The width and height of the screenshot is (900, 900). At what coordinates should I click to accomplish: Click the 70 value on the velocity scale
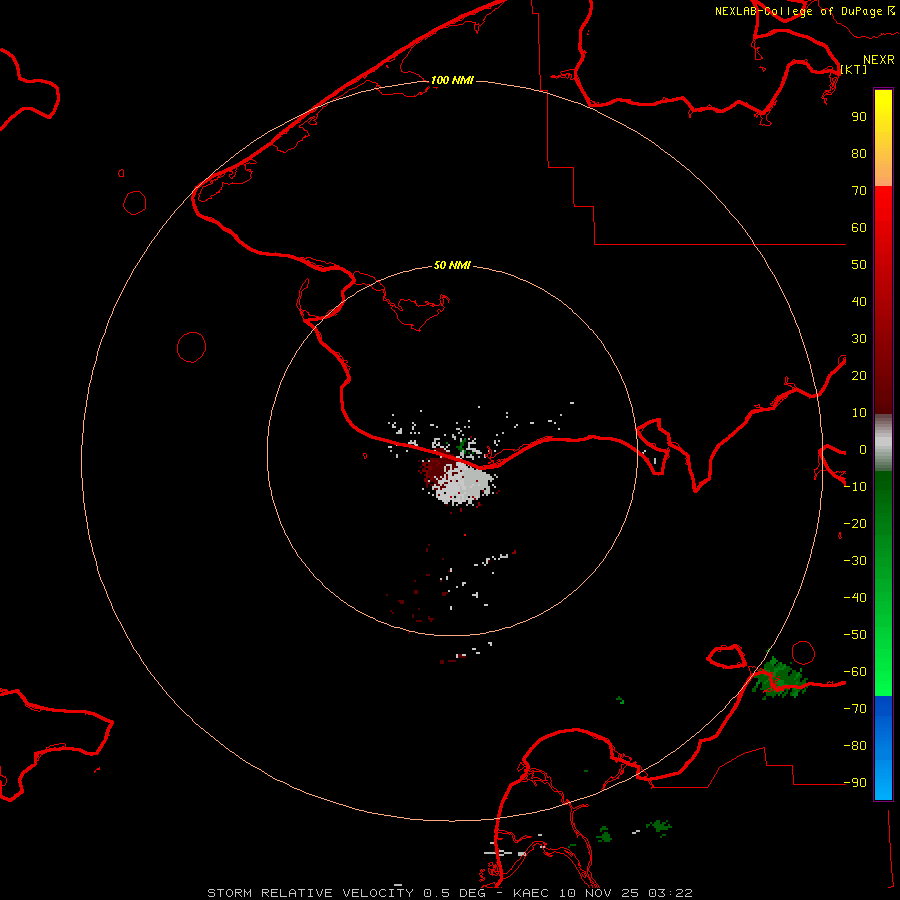pyautogui.click(x=859, y=191)
